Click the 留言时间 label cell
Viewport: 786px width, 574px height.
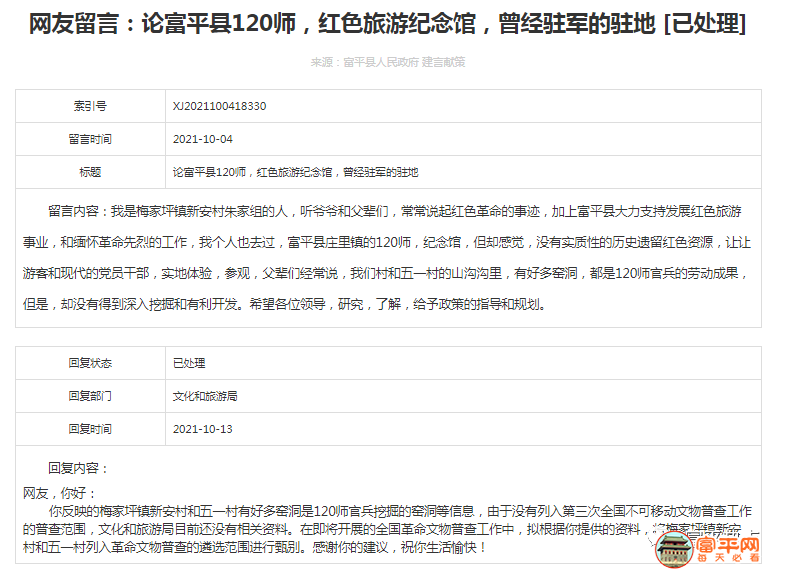click(x=90, y=139)
